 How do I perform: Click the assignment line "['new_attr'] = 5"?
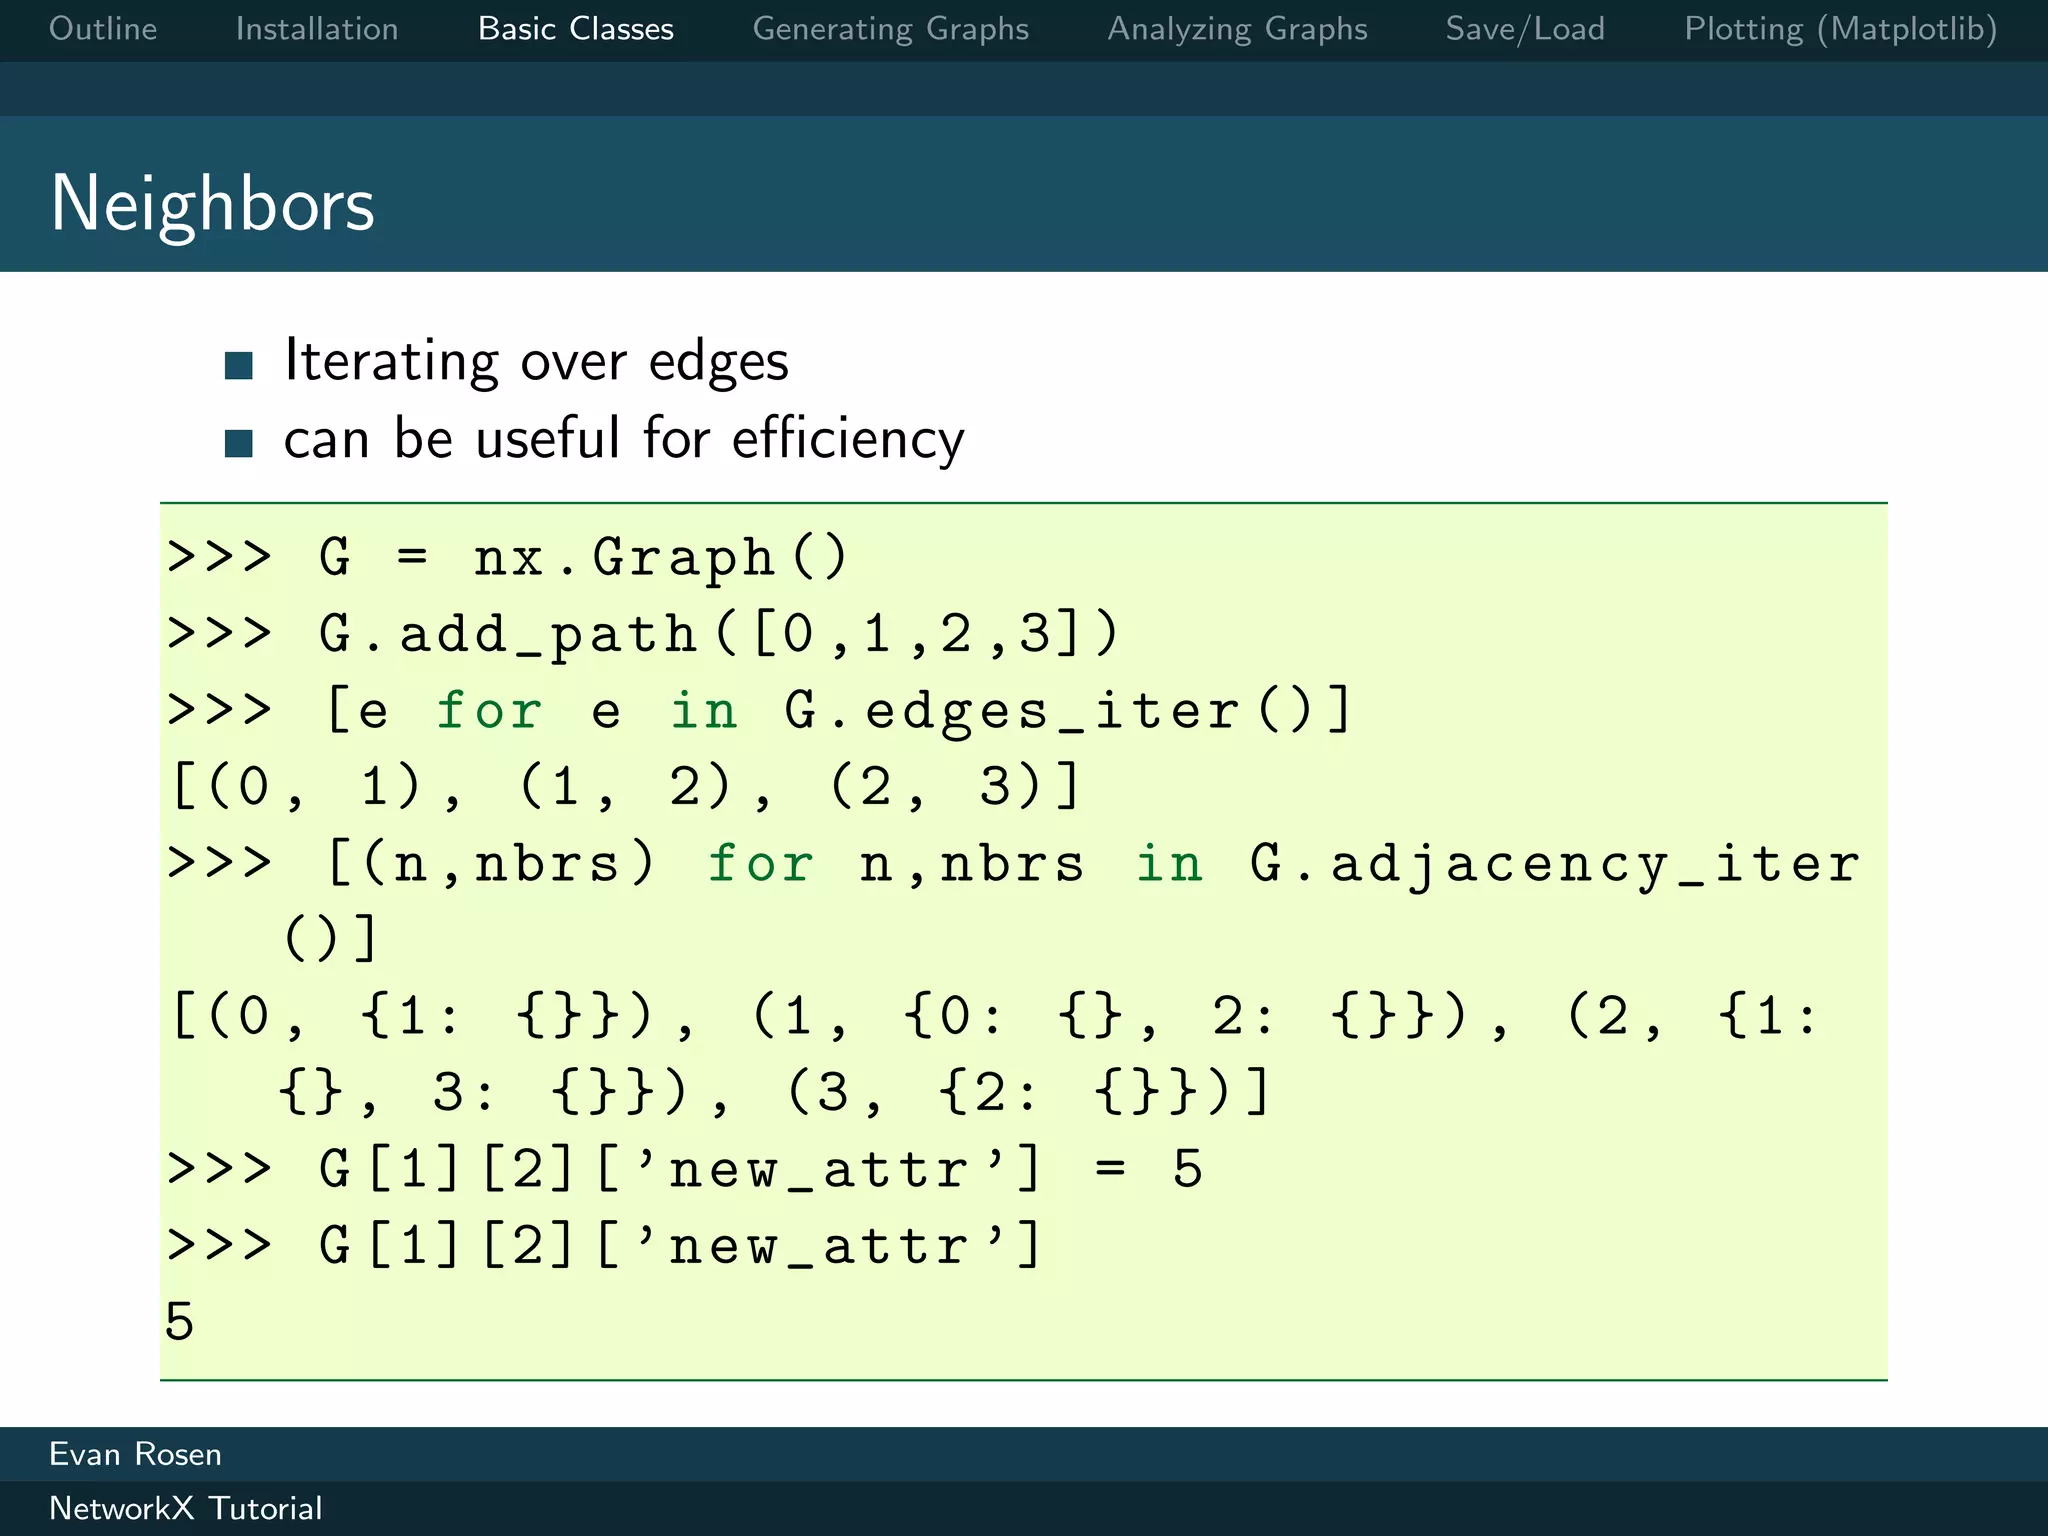click(x=685, y=1169)
